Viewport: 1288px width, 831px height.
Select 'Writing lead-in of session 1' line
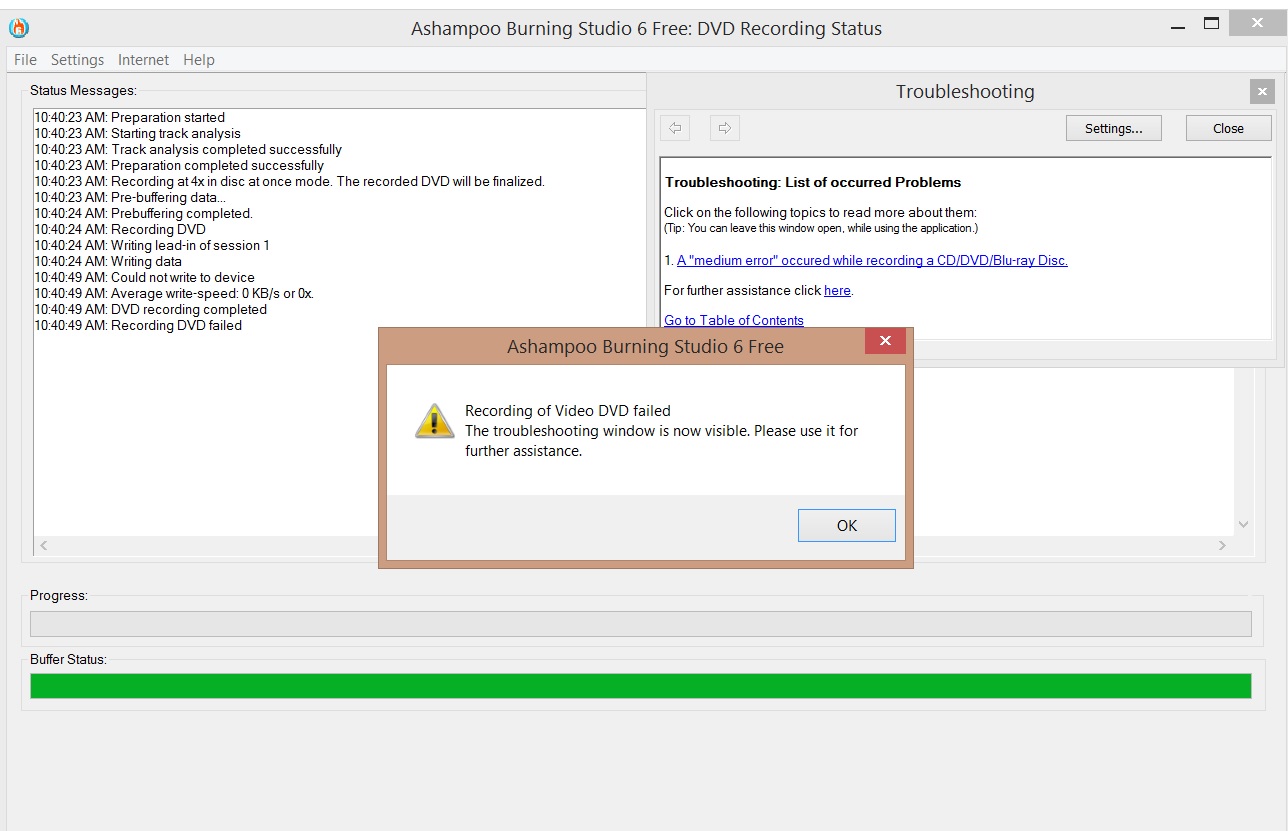pos(153,245)
